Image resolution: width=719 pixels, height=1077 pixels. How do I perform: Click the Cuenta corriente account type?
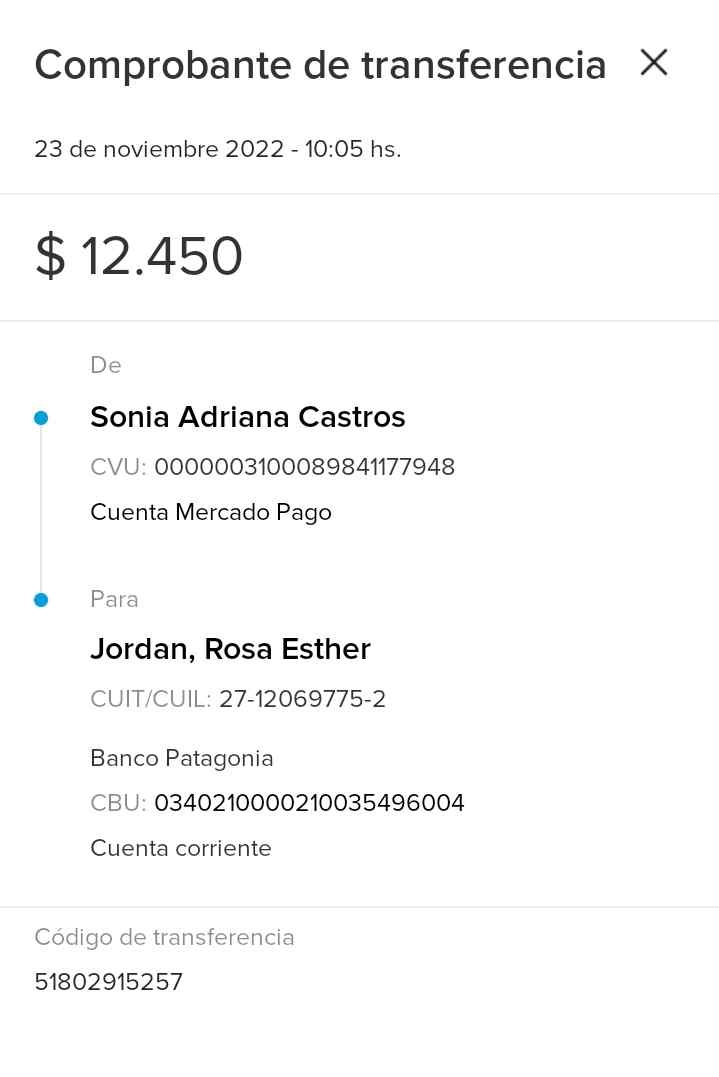[180, 848]
